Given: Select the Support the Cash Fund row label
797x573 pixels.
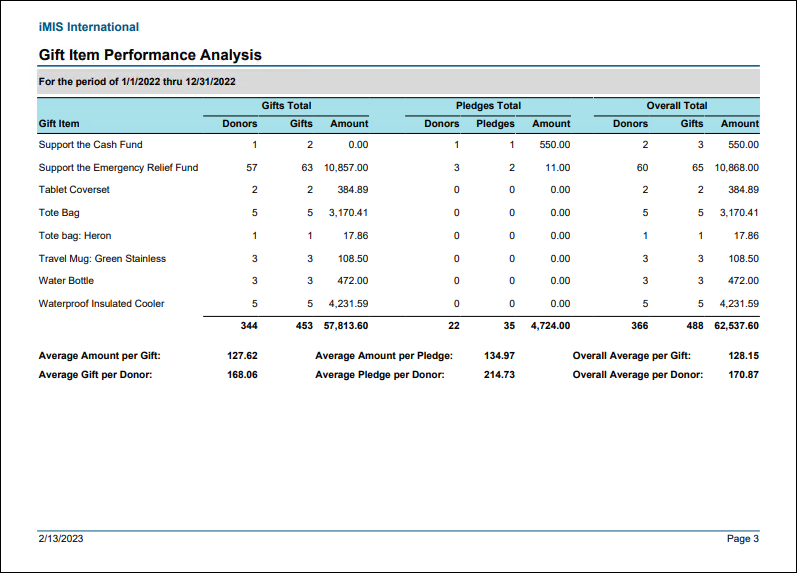Looking at the screenshot, I should pos(90,144).
